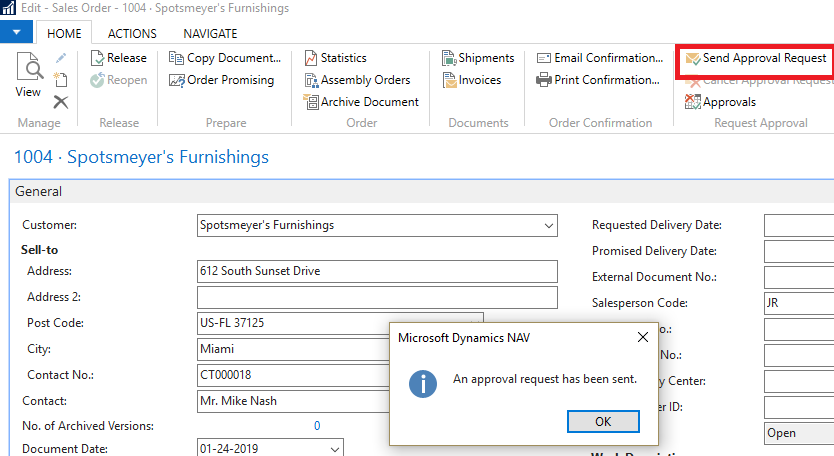Expand the Customer dropdown
Screen dimensions: 834x456
pyautogui.click(x=549, y=226)
